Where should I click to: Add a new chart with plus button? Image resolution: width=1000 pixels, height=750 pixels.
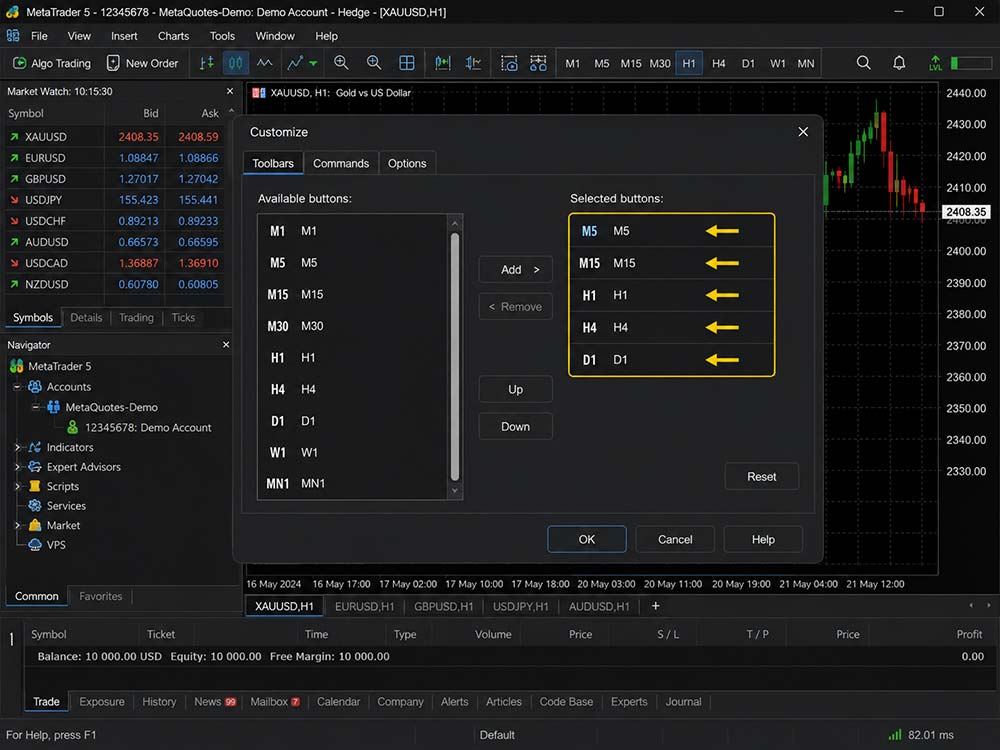coord(655,606)
